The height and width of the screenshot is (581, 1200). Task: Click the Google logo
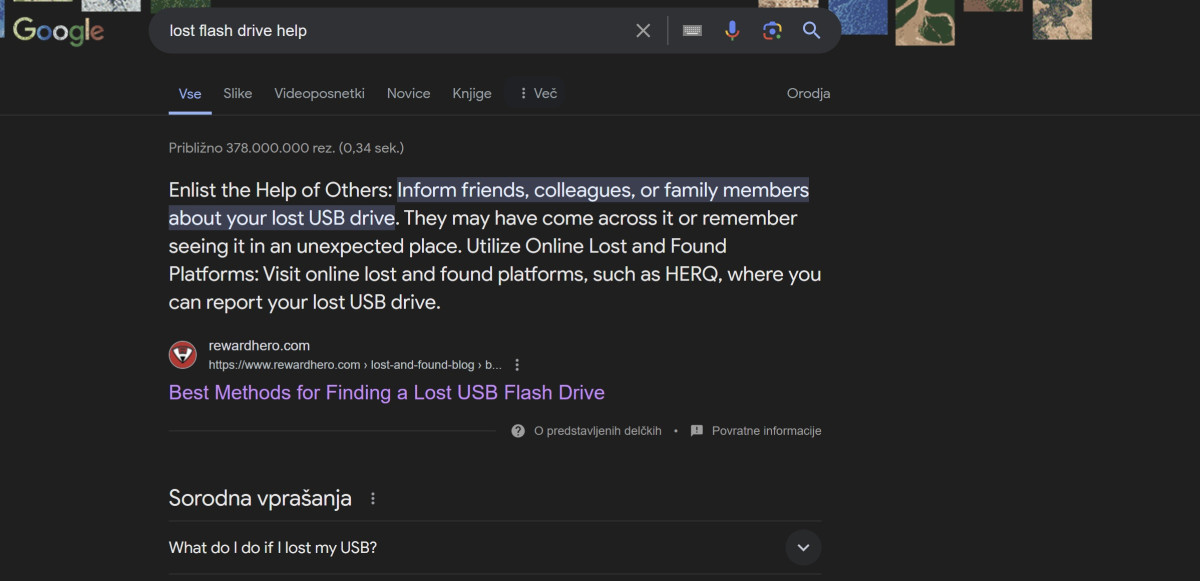pyautogui.click(x=58, y=31)
